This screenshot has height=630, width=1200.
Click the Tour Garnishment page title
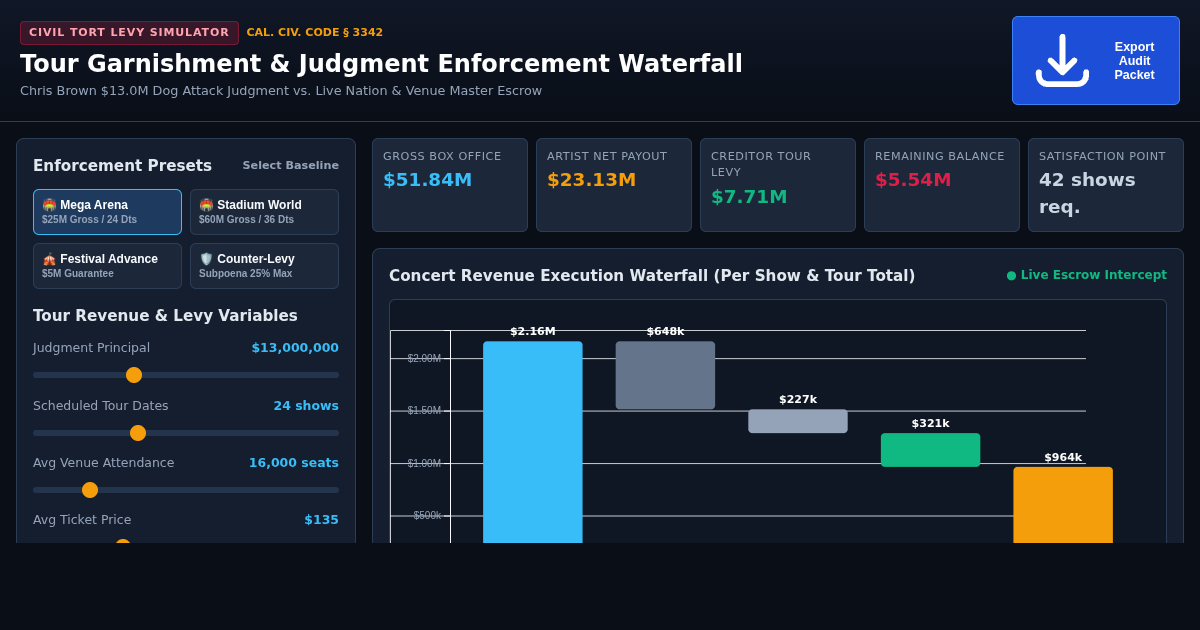coord(381,64)
